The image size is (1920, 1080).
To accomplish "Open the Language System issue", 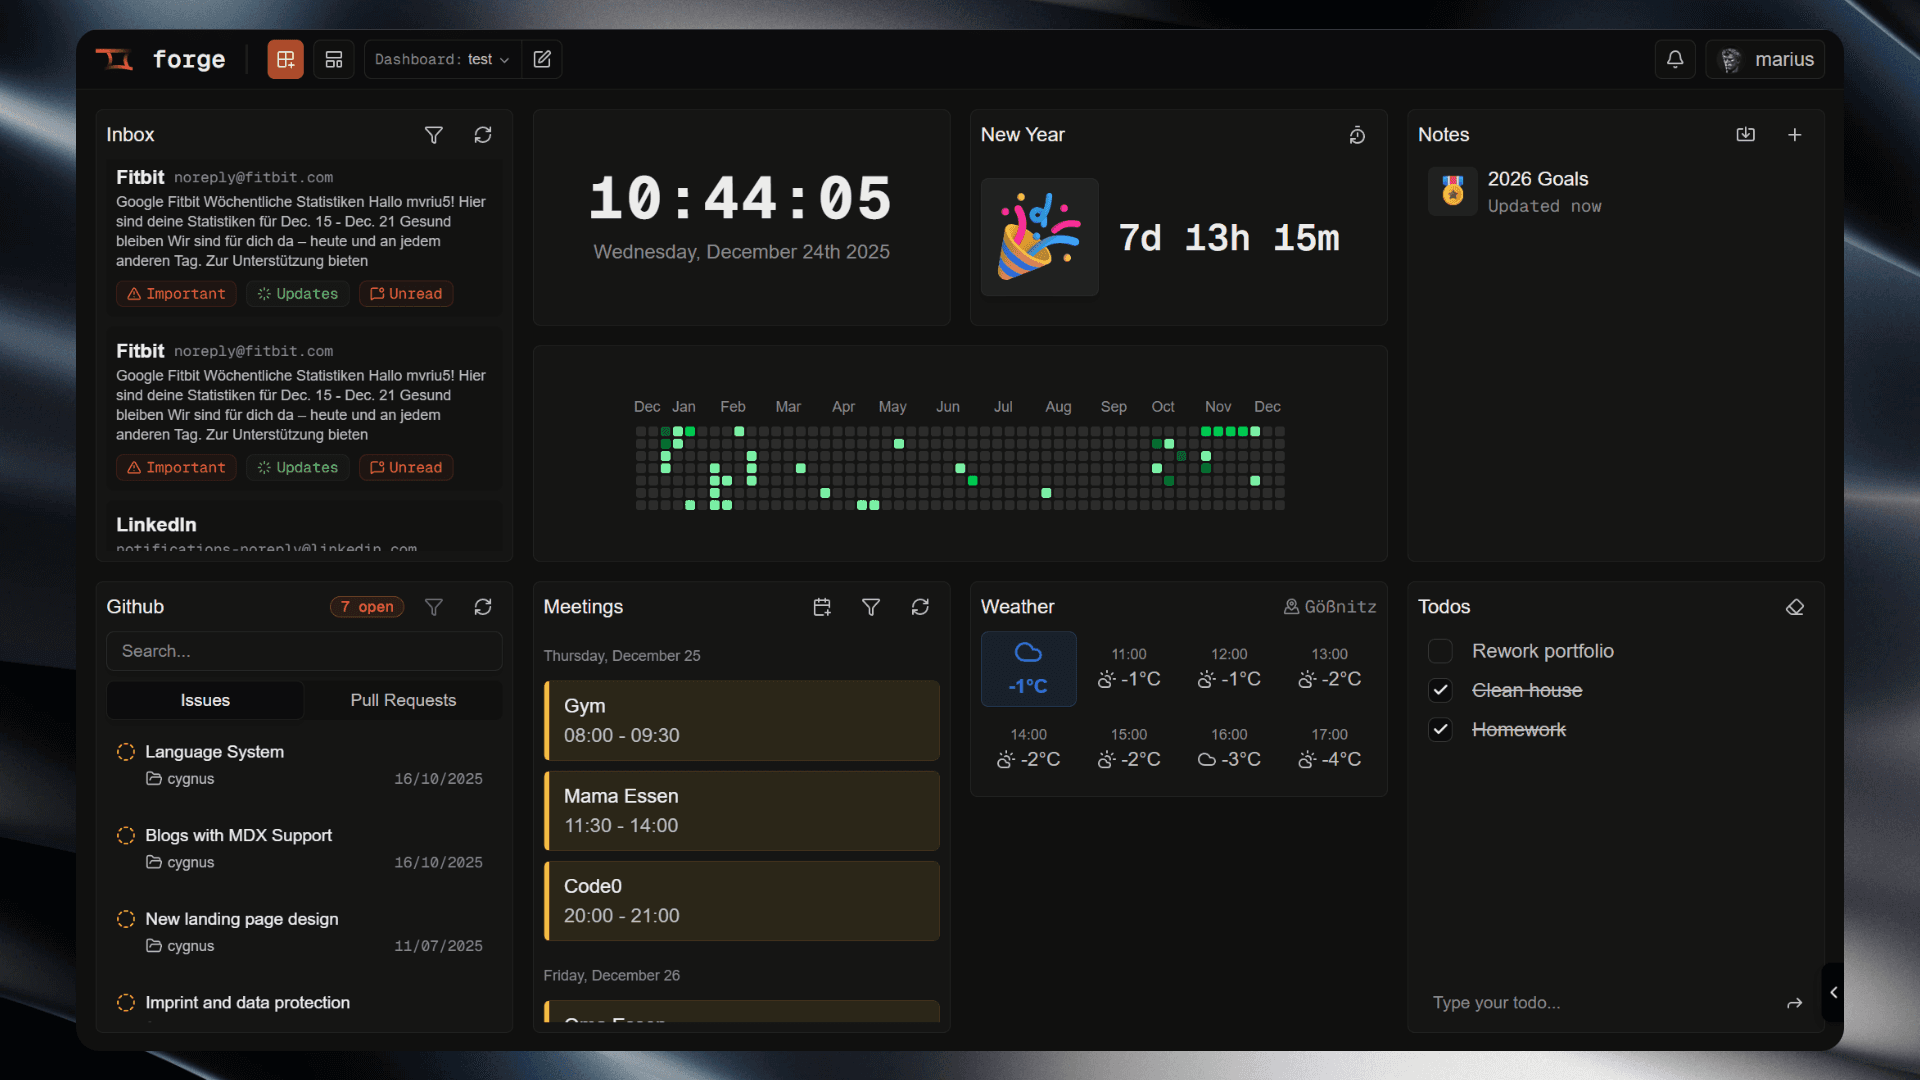I will pos(304,765).
